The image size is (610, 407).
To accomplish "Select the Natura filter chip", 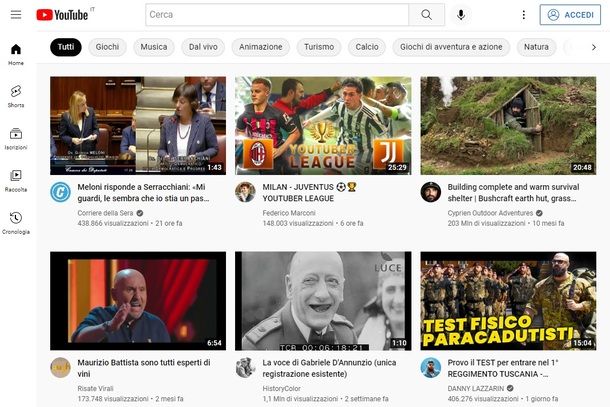I will pyautogui.click(x=536, y=47).
